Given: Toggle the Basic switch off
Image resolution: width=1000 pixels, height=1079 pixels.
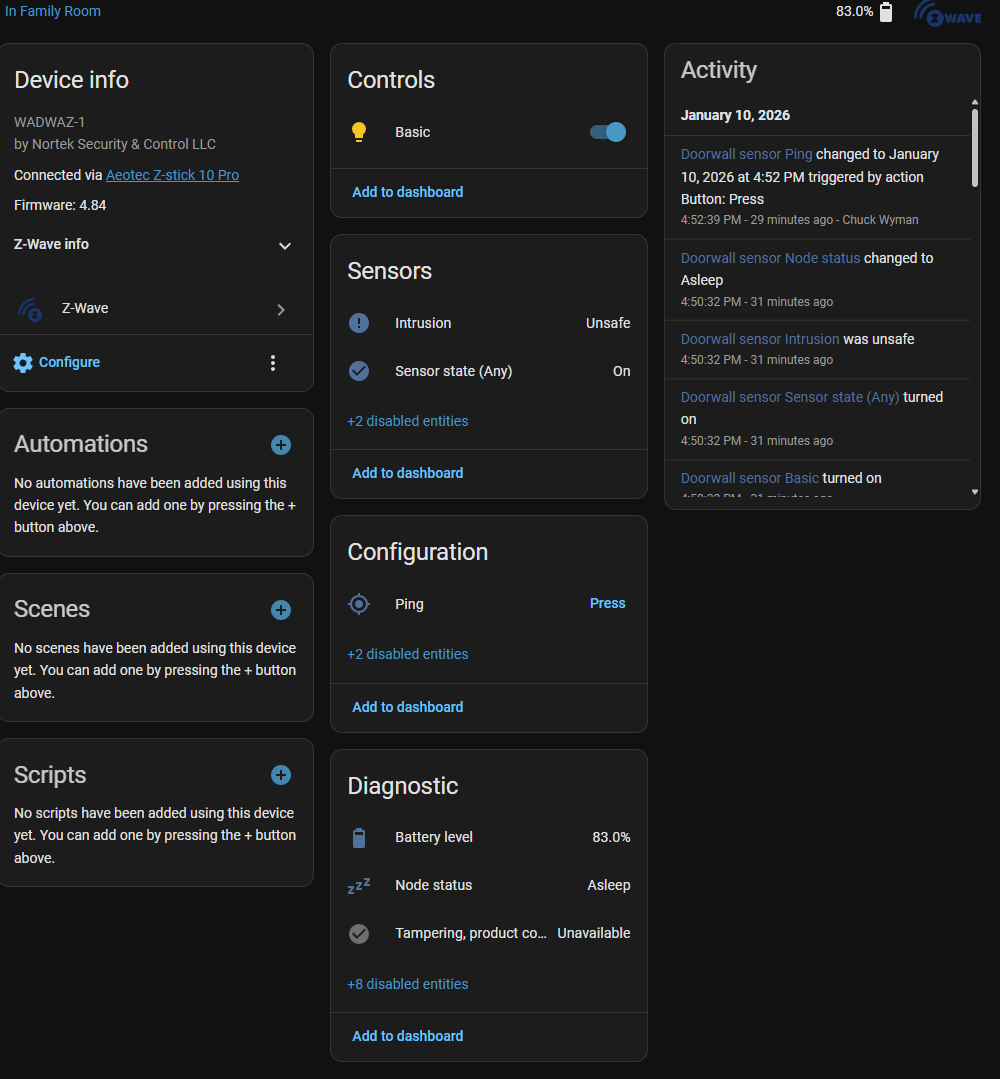Looking at the screenshot, I should [608, 132].
